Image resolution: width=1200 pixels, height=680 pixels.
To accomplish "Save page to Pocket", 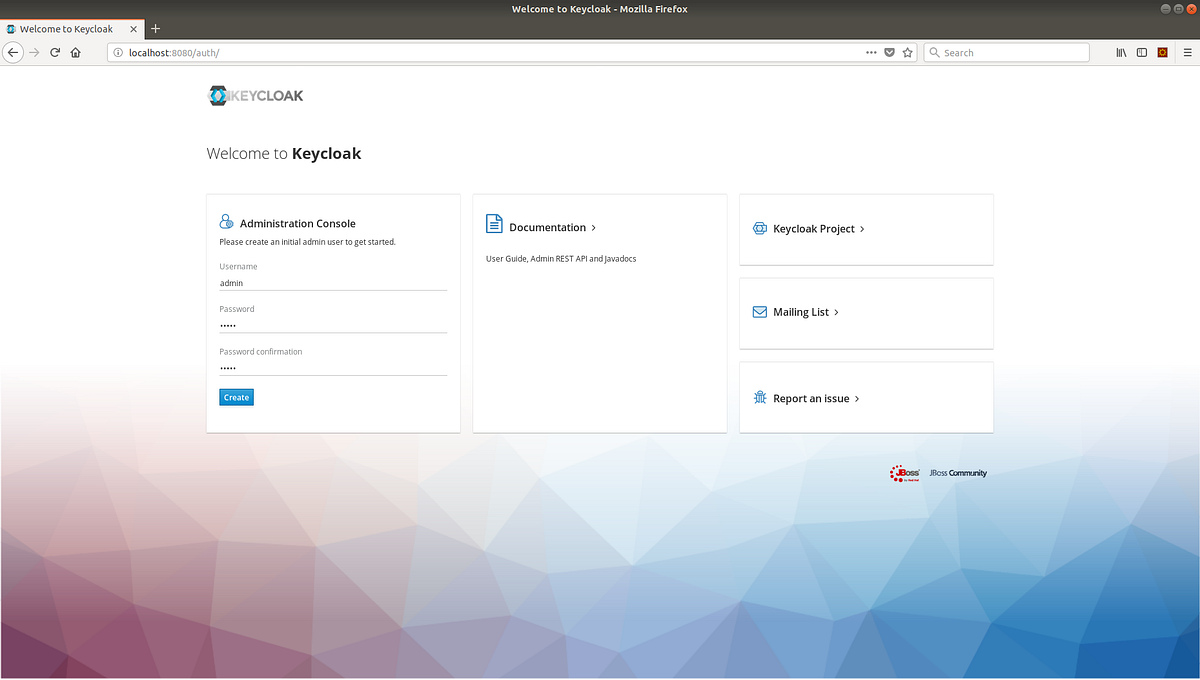I will (890, 52).
